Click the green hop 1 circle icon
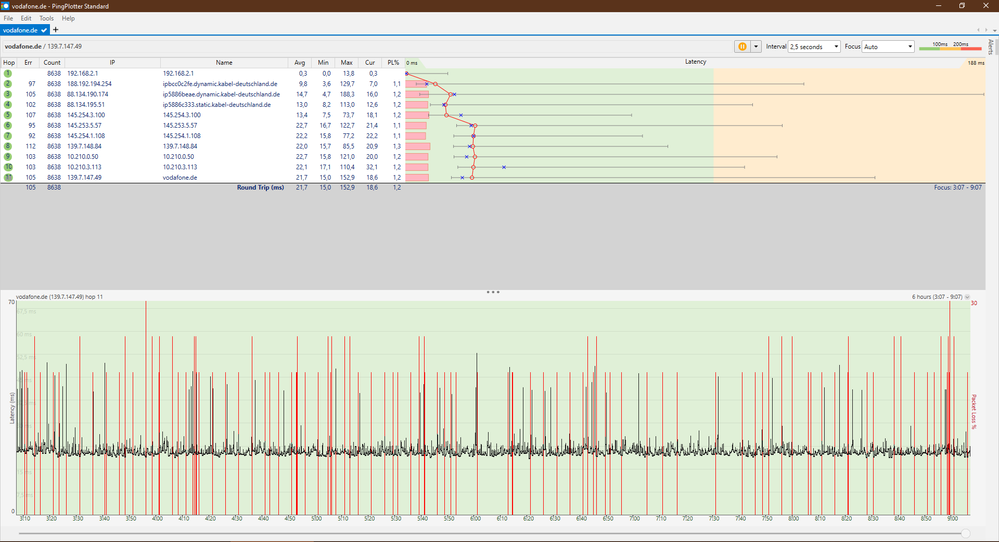 point(8,73)
